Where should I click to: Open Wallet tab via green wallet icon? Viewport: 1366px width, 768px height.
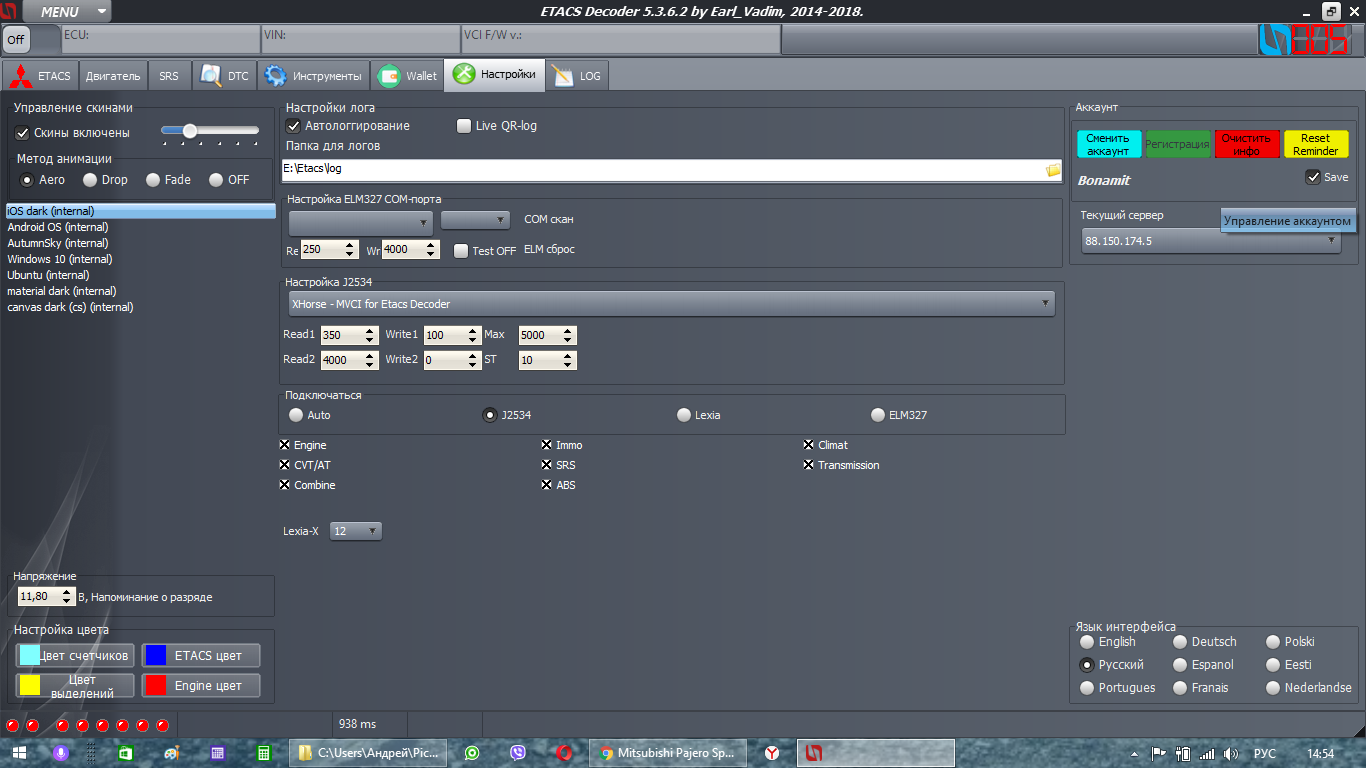pos(388,76)
